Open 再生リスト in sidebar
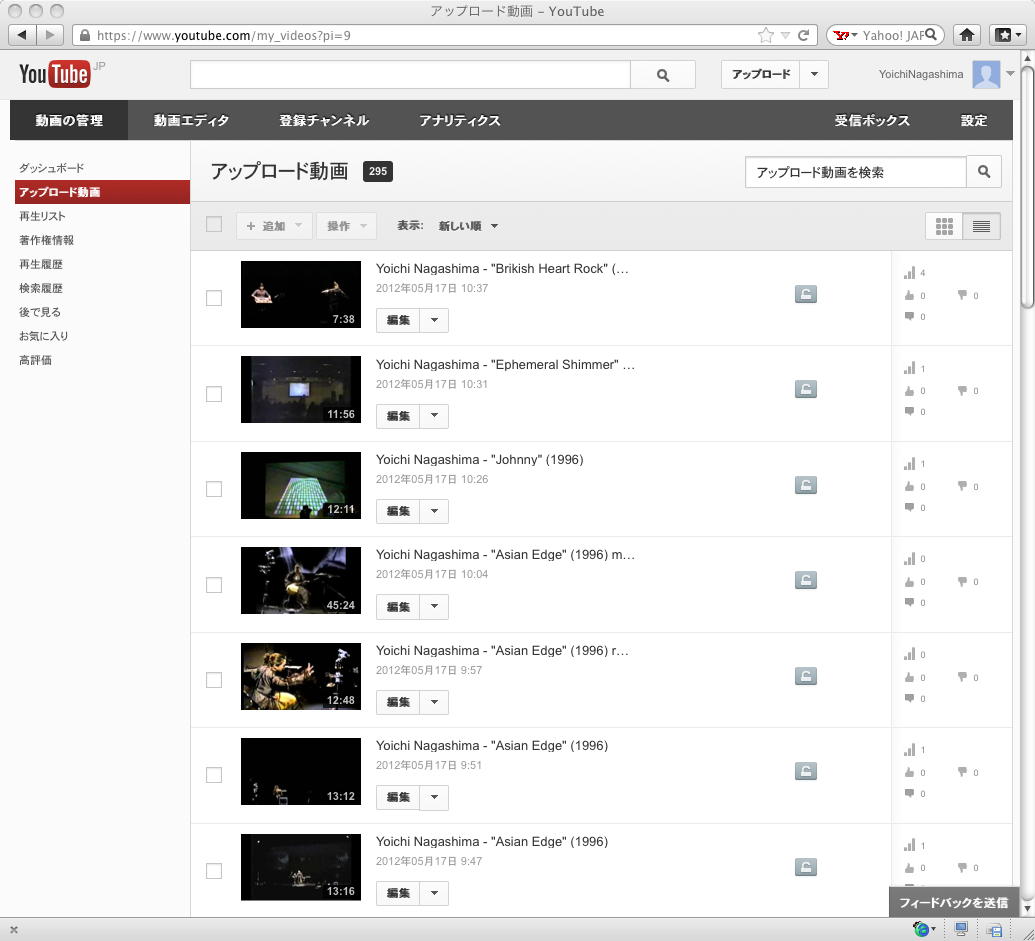Screen dimensions: 1035x941 42,216
